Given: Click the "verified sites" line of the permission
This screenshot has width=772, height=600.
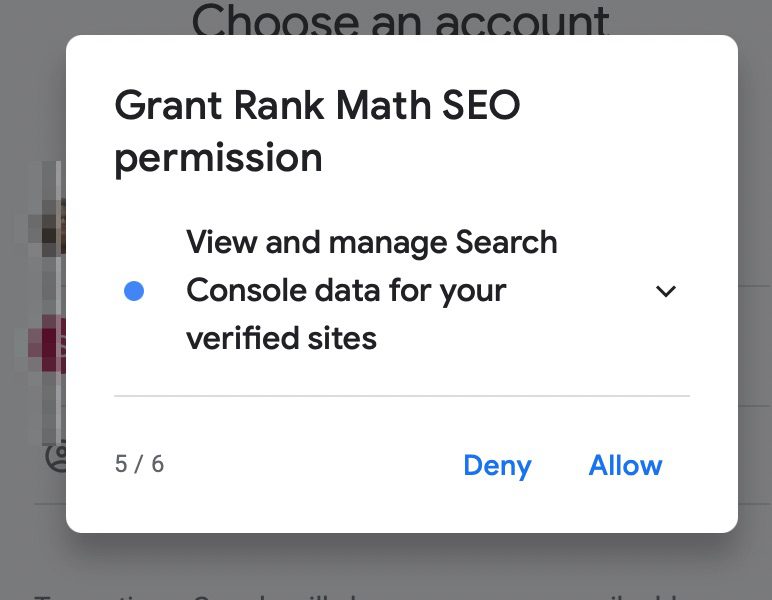Looking at the screenshot, I should (281, 338).
